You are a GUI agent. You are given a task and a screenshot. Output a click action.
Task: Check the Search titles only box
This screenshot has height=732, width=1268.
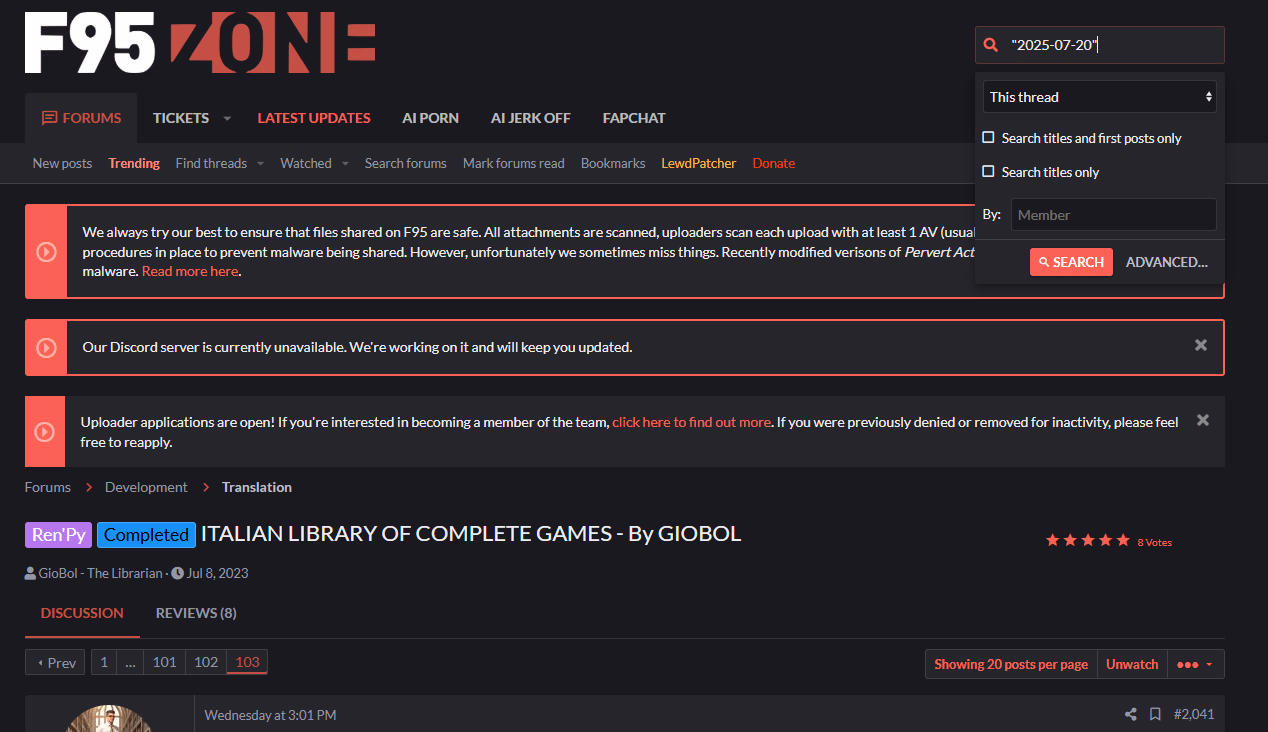coord(988,172)
